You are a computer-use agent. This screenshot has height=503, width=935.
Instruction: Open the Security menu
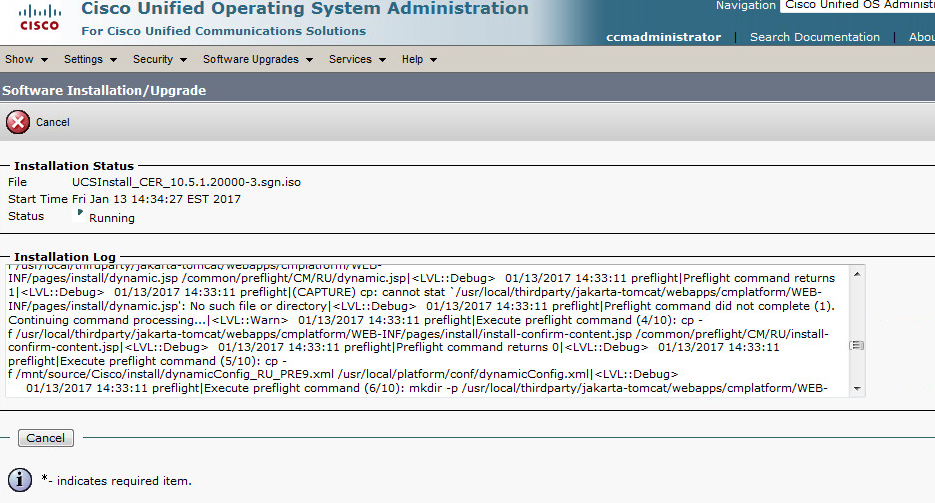160,59
